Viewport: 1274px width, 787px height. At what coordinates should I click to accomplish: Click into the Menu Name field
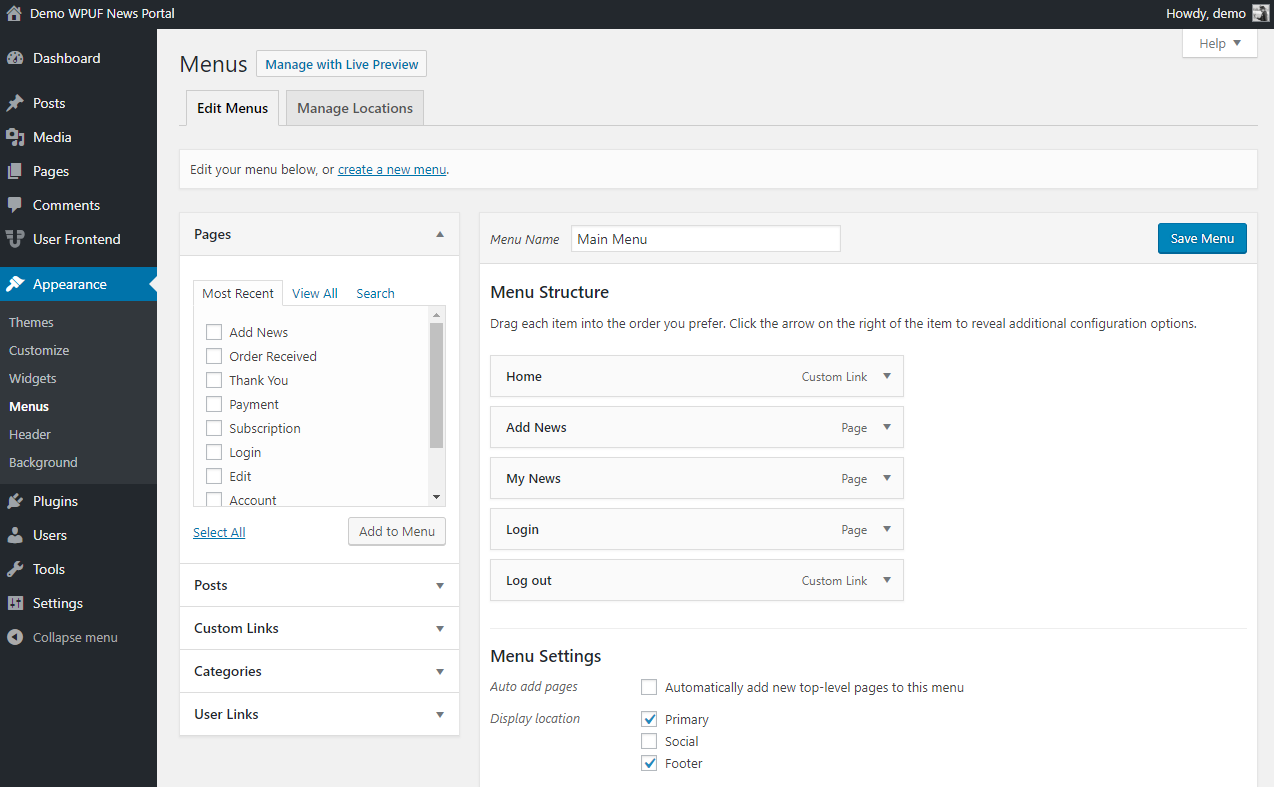(706, 239)
